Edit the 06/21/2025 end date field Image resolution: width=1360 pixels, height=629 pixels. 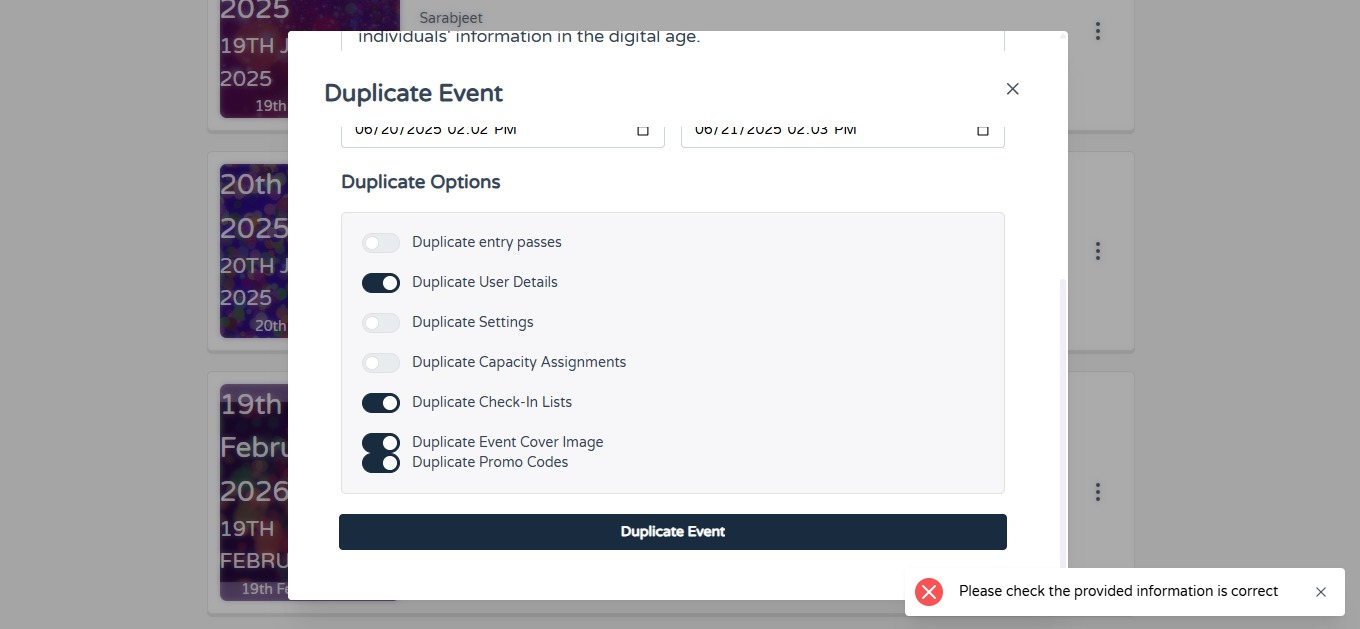pyautogui.click(x=843, y=130)
